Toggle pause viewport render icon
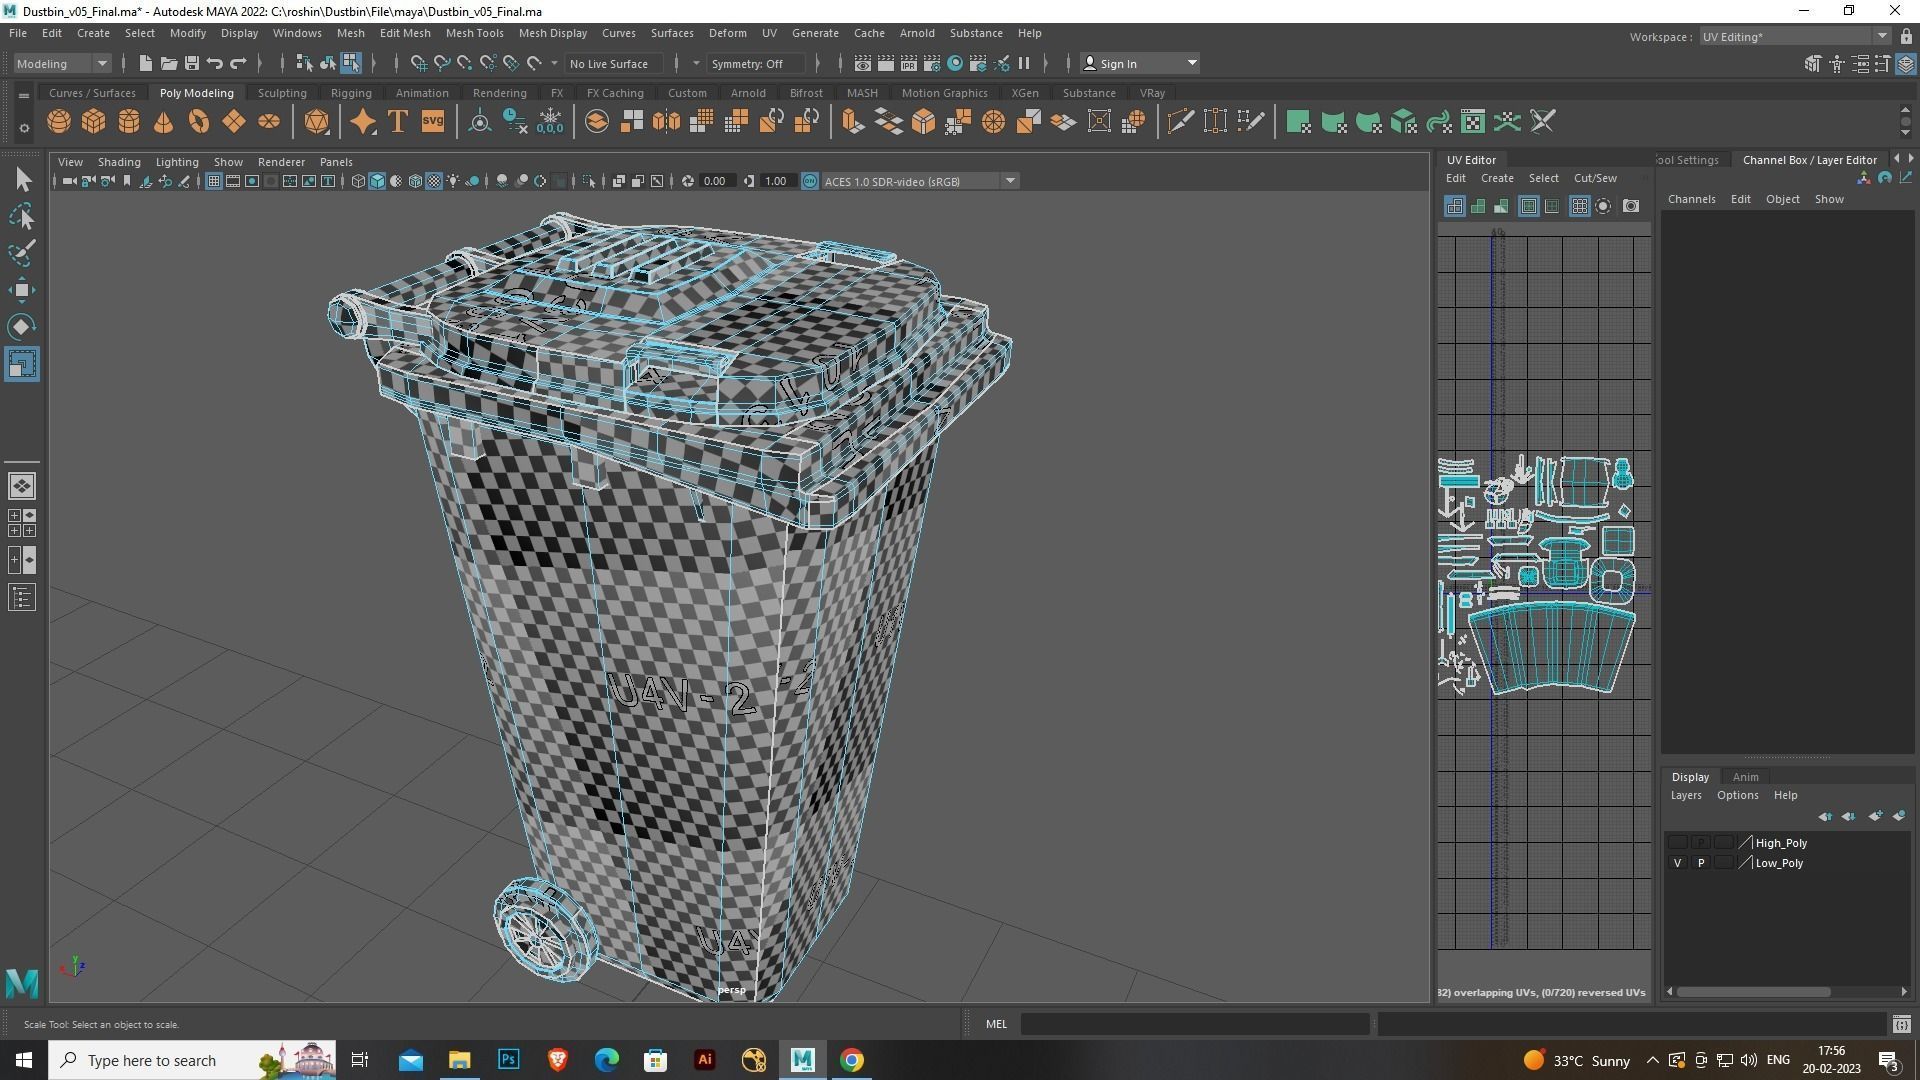This screenshot has width=1920, height=1080. coord(1023,63)
